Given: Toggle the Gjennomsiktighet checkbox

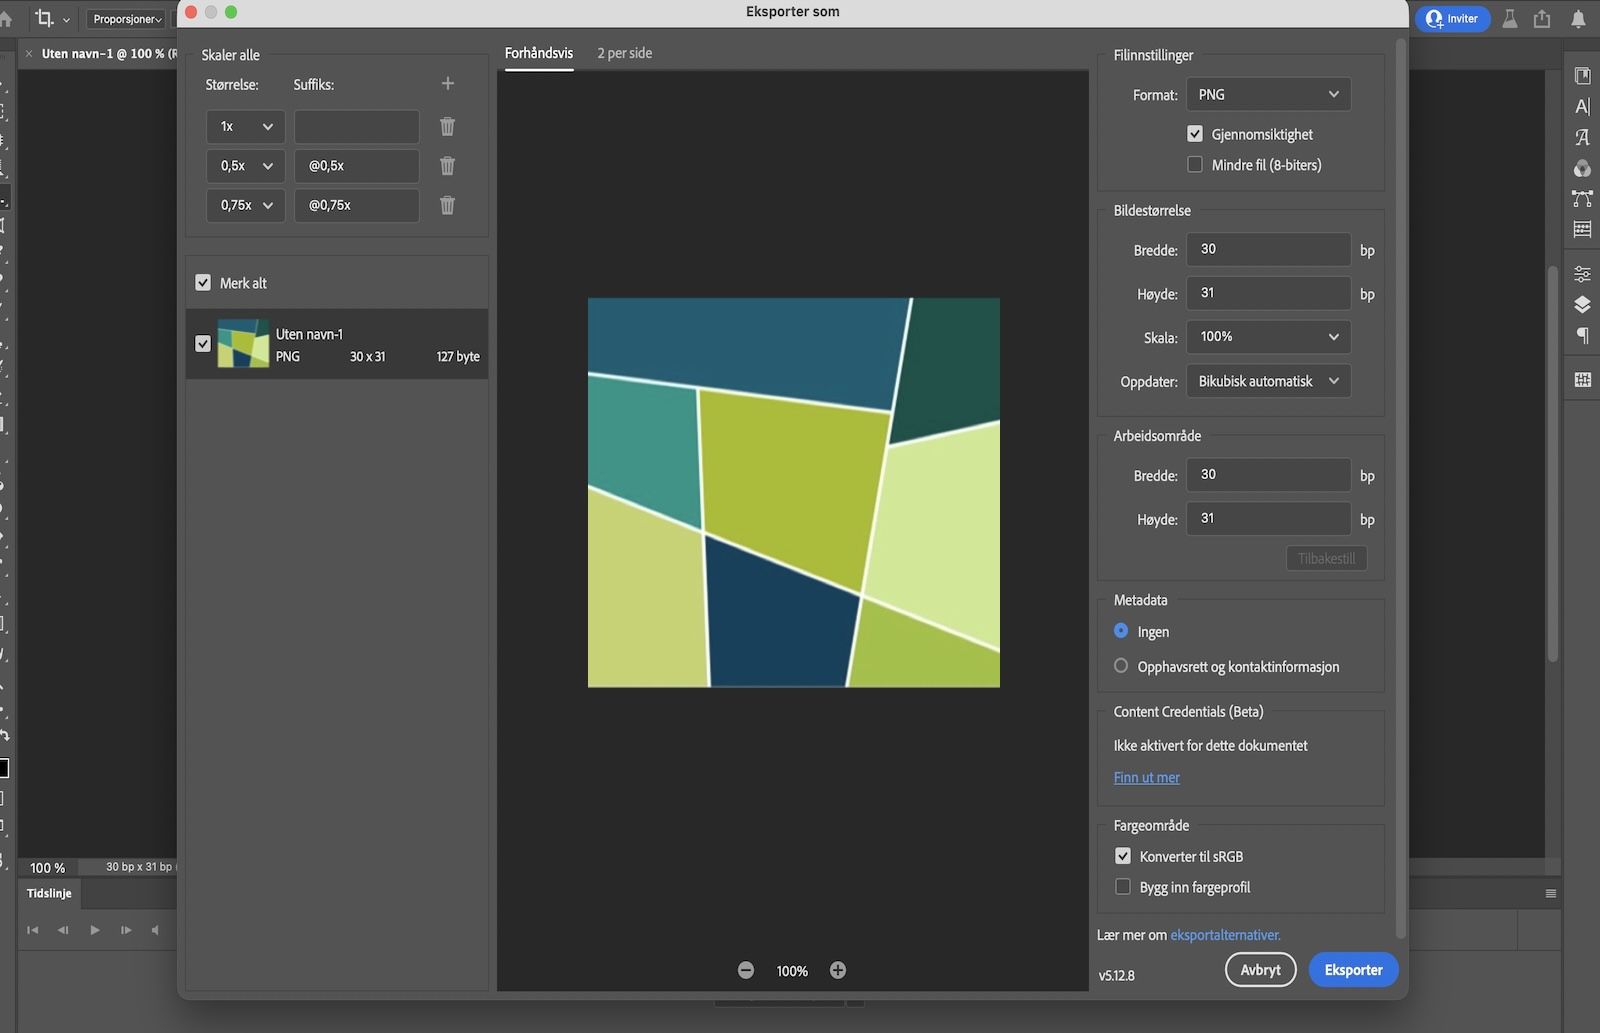Looking at the screenshot, I should click(x=1195, y=134).
